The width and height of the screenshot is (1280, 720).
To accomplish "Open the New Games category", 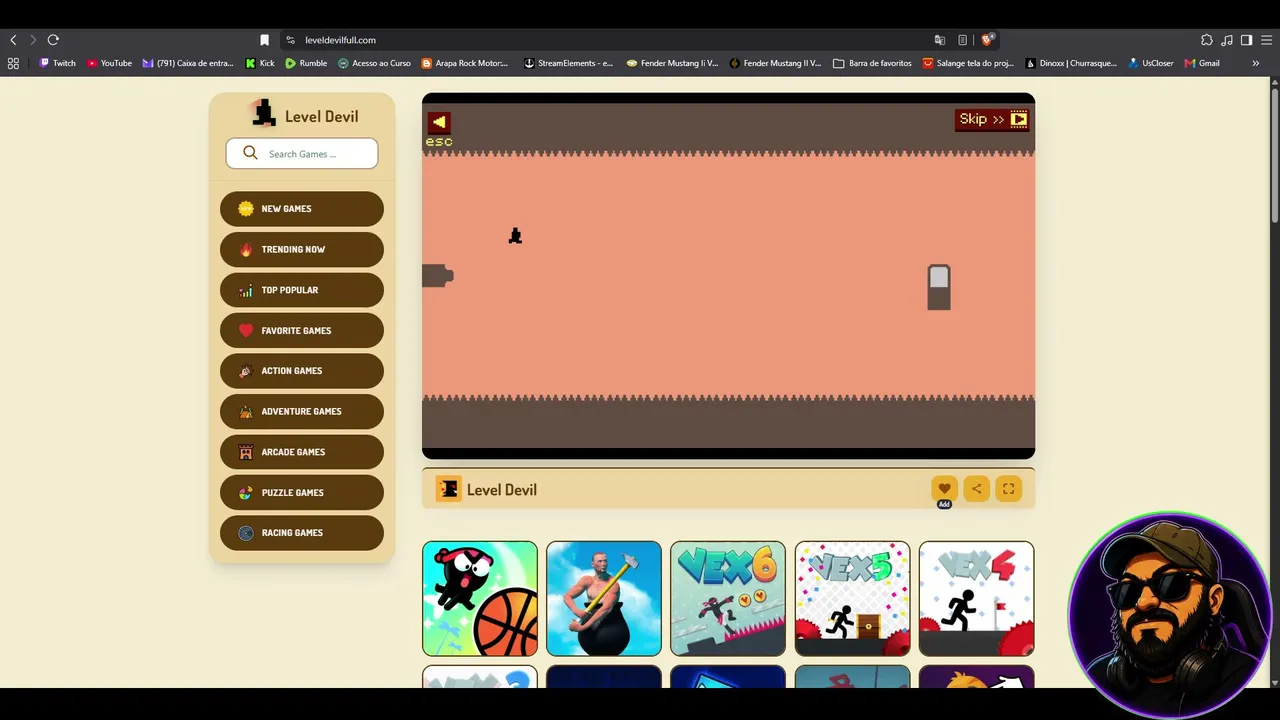I will click(302, 209).
